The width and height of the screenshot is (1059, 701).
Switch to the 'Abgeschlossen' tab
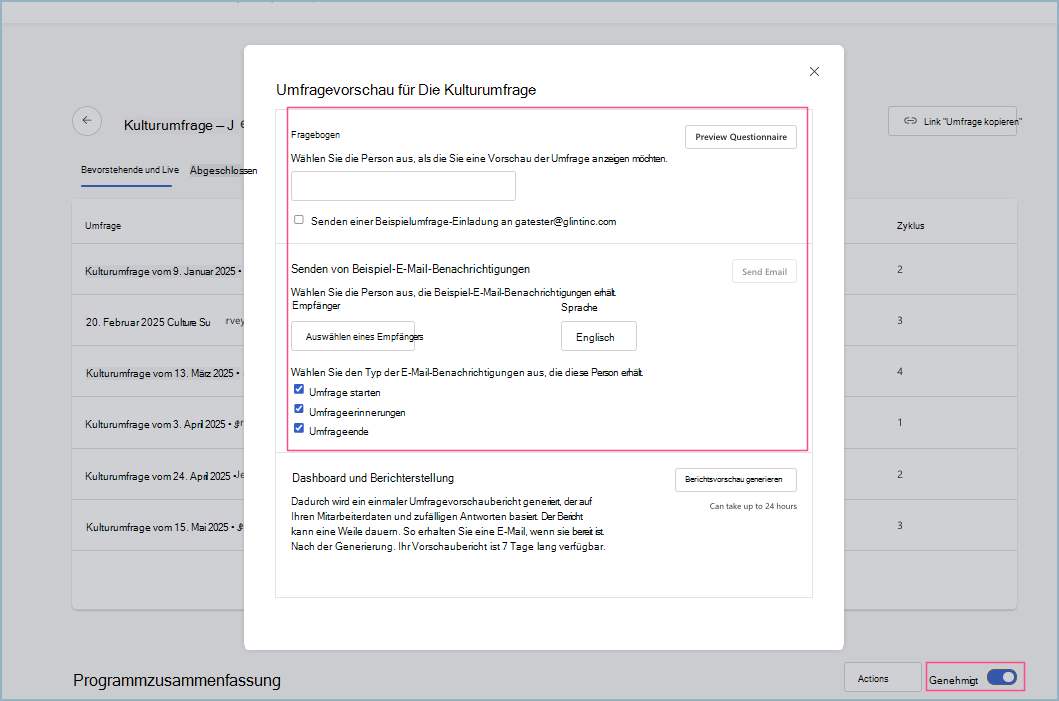click(222, 169)
